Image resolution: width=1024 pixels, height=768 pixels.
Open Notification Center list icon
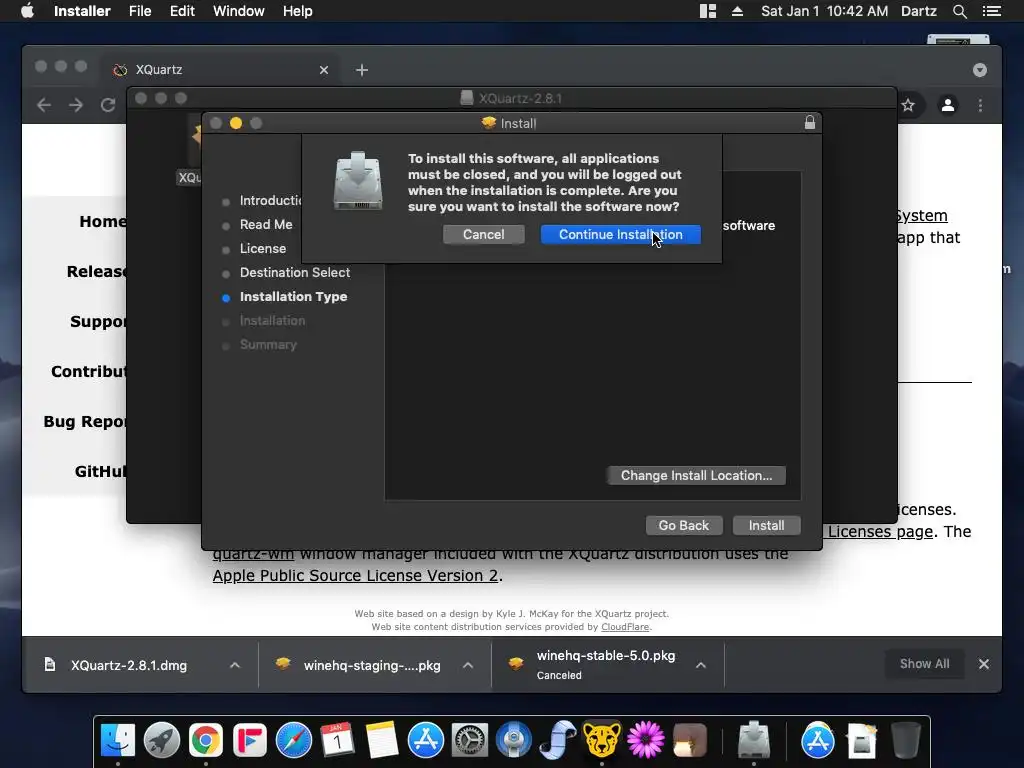pos(992,11)
